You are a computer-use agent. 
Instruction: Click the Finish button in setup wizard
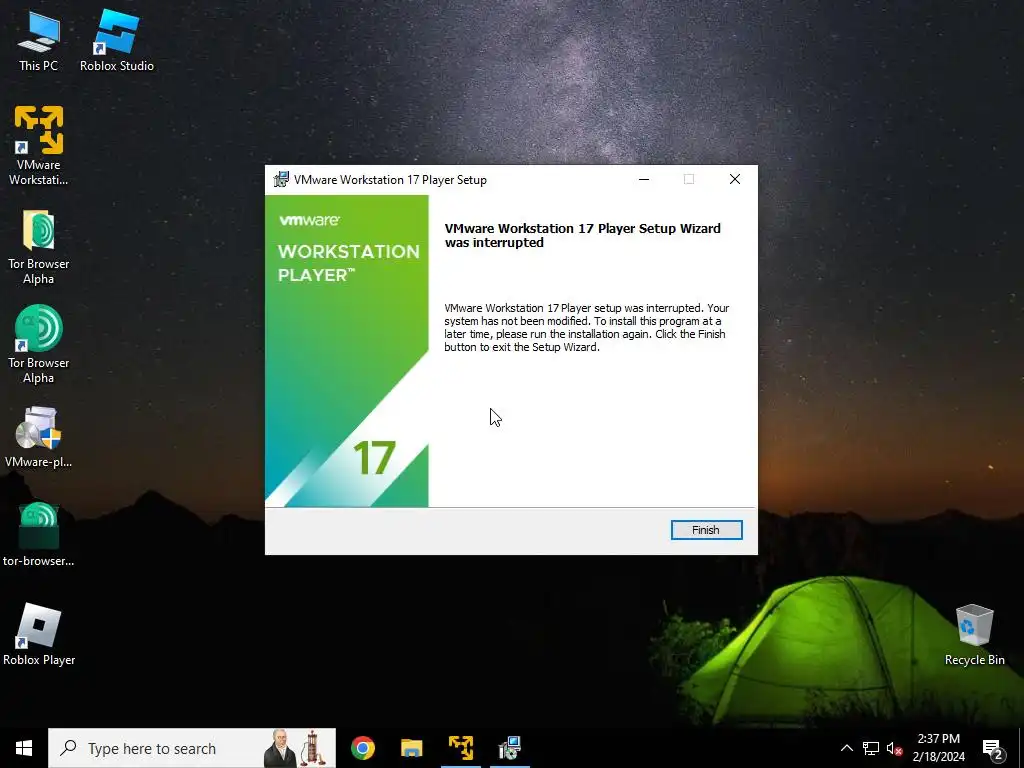pos(706,530)
